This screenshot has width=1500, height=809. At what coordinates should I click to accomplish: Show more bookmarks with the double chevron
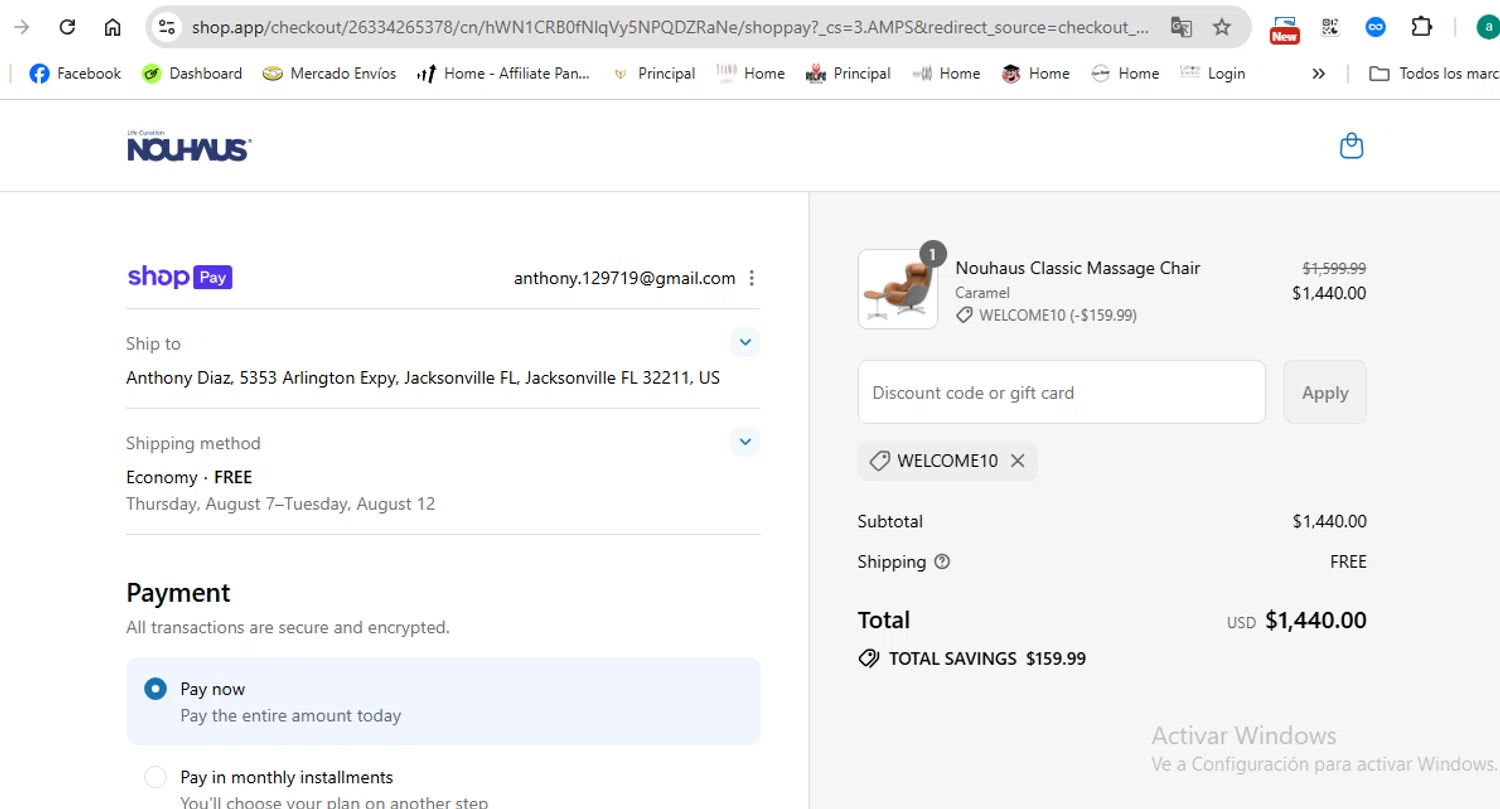[x=1318, y=73]
